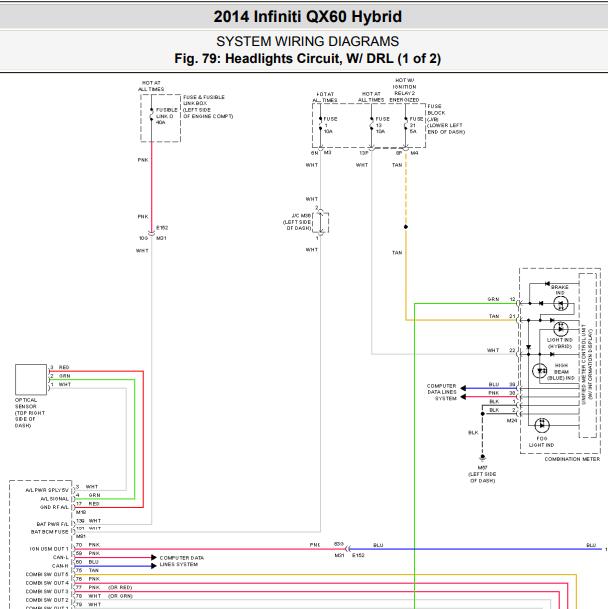Click the J/C M96 joint connector symbol
This screenshot has width=608, height=609.
click(x=321, y=222)
